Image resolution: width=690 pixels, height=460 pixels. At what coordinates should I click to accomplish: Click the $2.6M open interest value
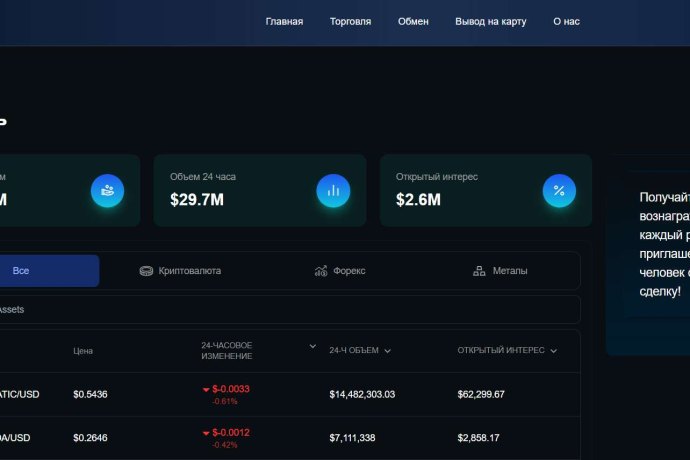click(x=418, y=200)
